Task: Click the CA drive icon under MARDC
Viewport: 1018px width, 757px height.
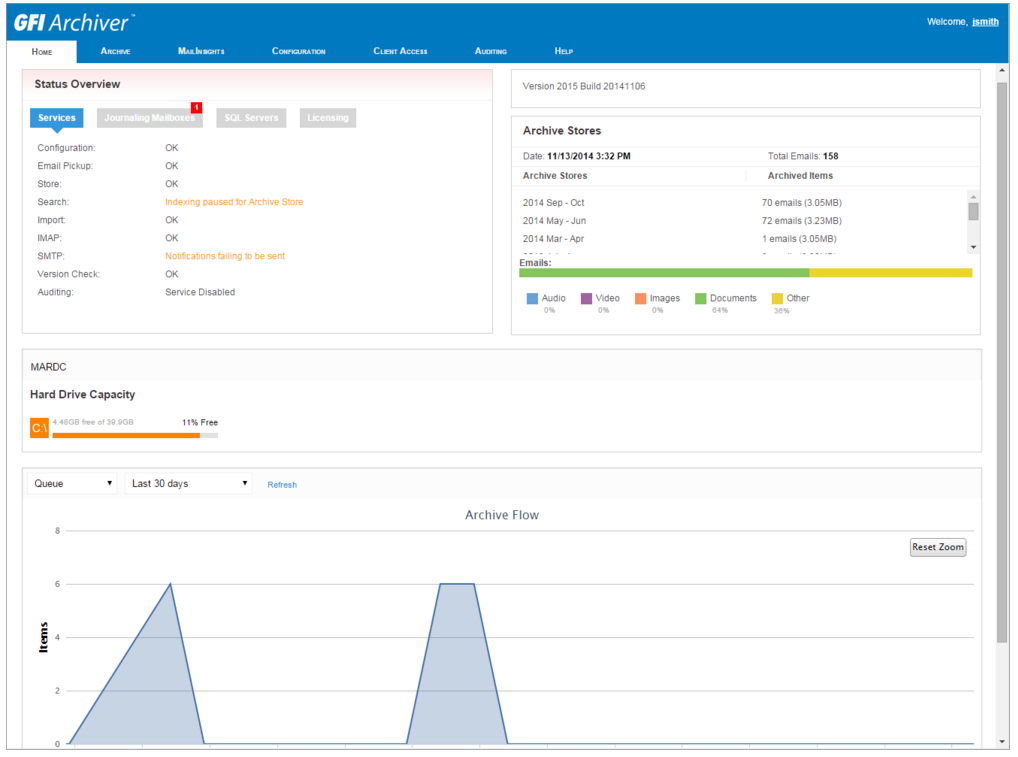Action: coord(39,427)
